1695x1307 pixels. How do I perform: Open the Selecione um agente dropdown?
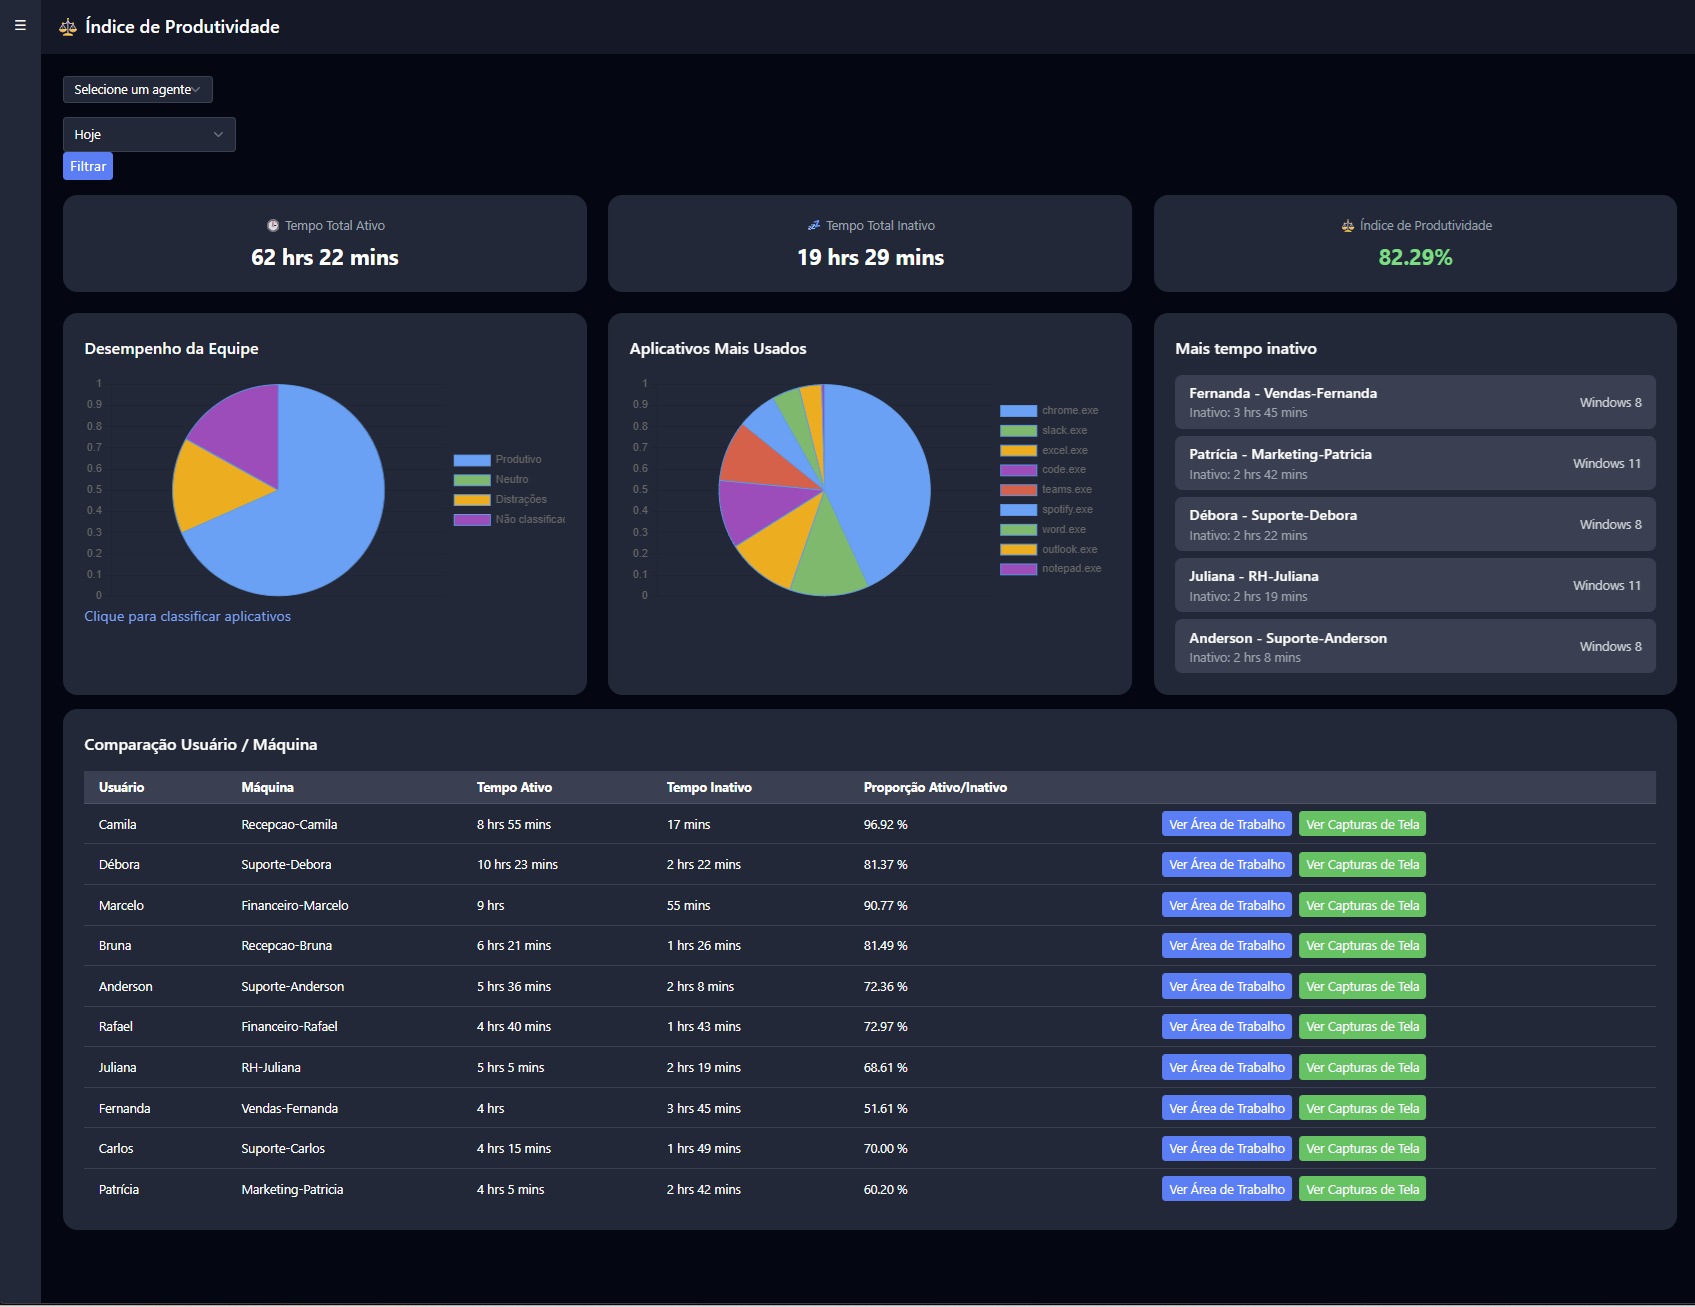137,89
